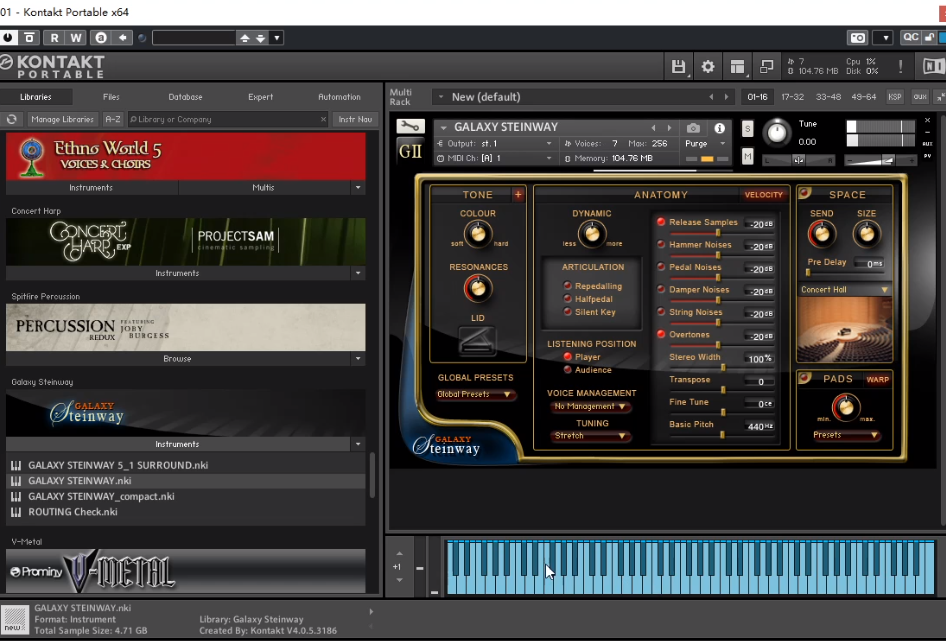Click the minimized view windows icon
The height and width of the screenshot is (641, 946).
coord(766,66)
